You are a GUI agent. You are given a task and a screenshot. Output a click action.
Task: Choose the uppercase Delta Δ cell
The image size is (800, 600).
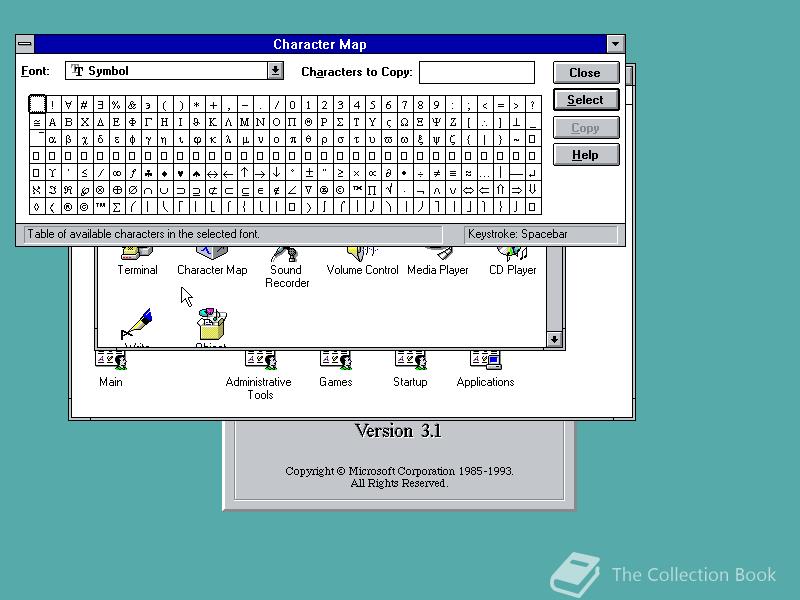101,121
